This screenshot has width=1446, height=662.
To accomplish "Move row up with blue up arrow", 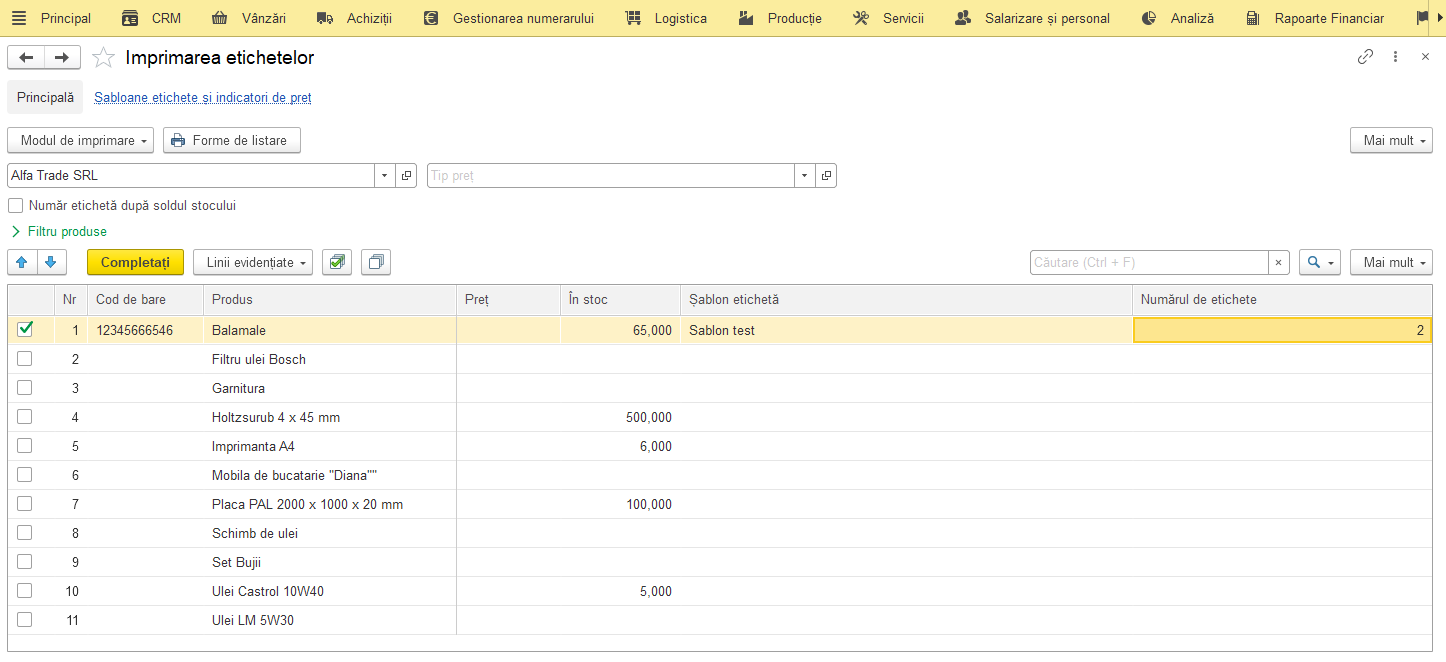I will point(22,262).
